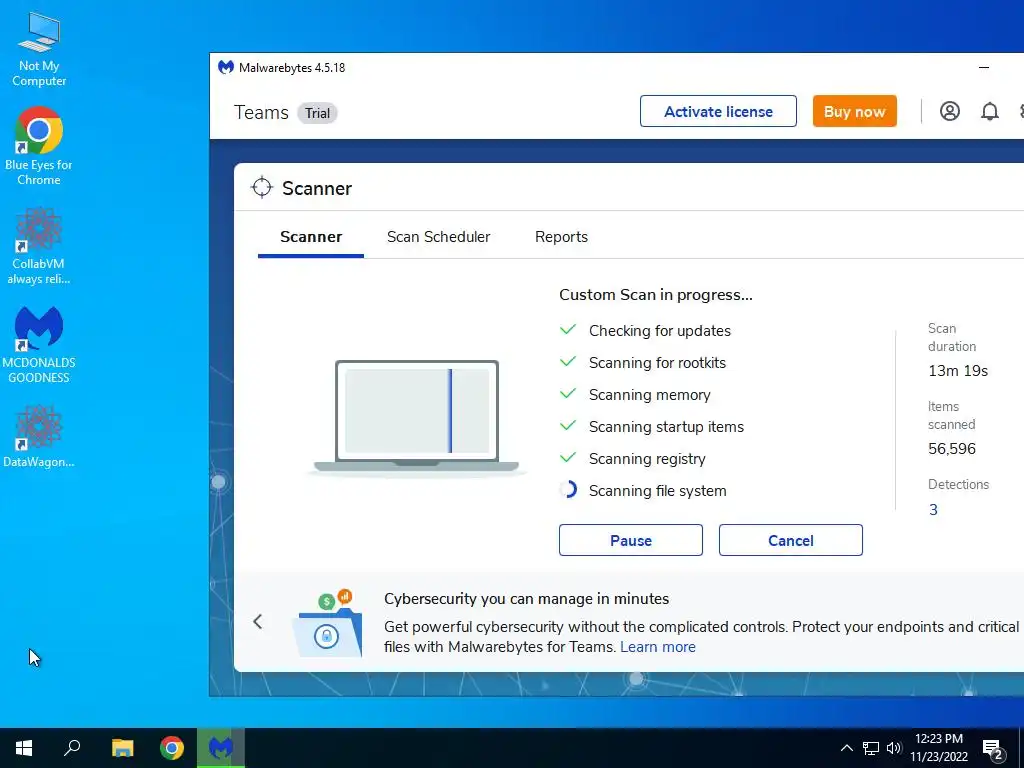Click the detections count 3

click(x=933, y=509)
